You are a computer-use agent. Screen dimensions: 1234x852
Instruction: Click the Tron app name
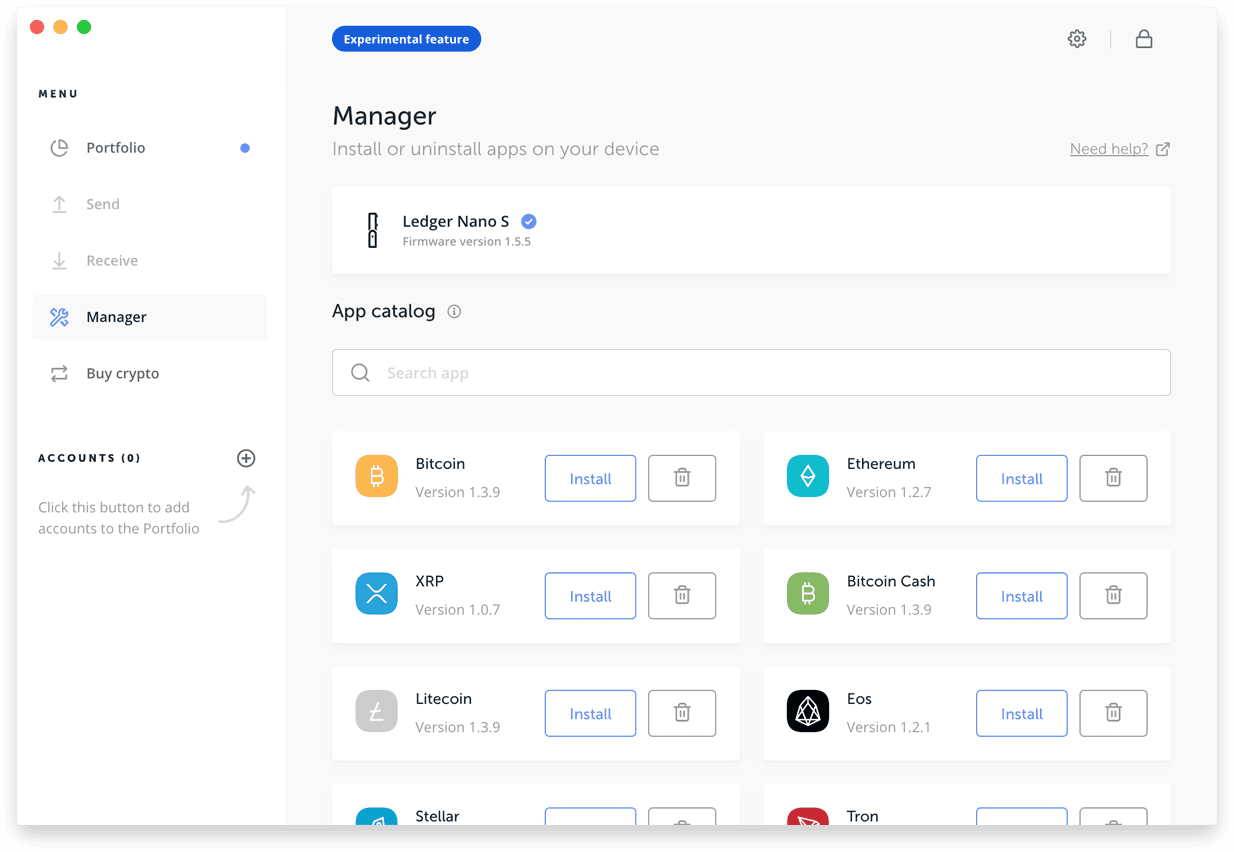862,816
